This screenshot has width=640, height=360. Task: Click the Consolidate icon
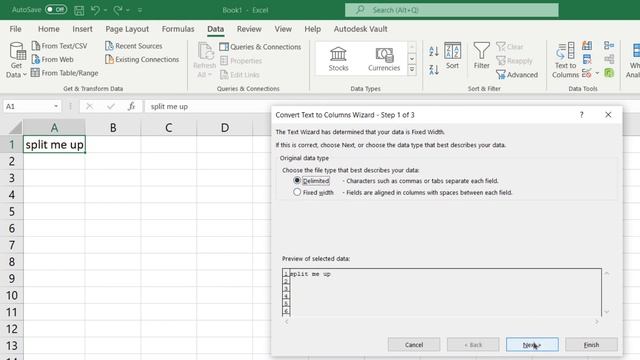pos(609,45)
